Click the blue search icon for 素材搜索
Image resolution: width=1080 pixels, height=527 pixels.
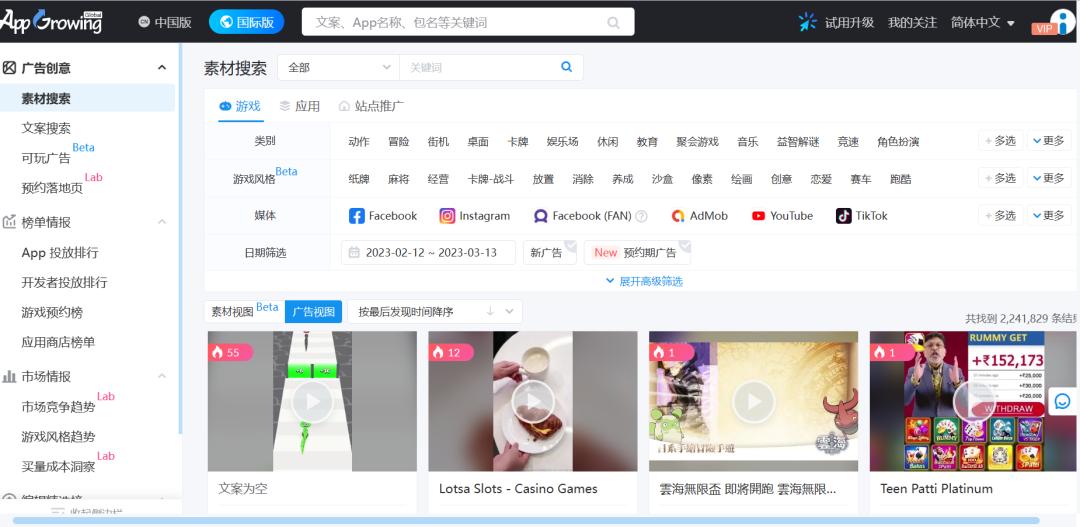(x=566, y=67)
